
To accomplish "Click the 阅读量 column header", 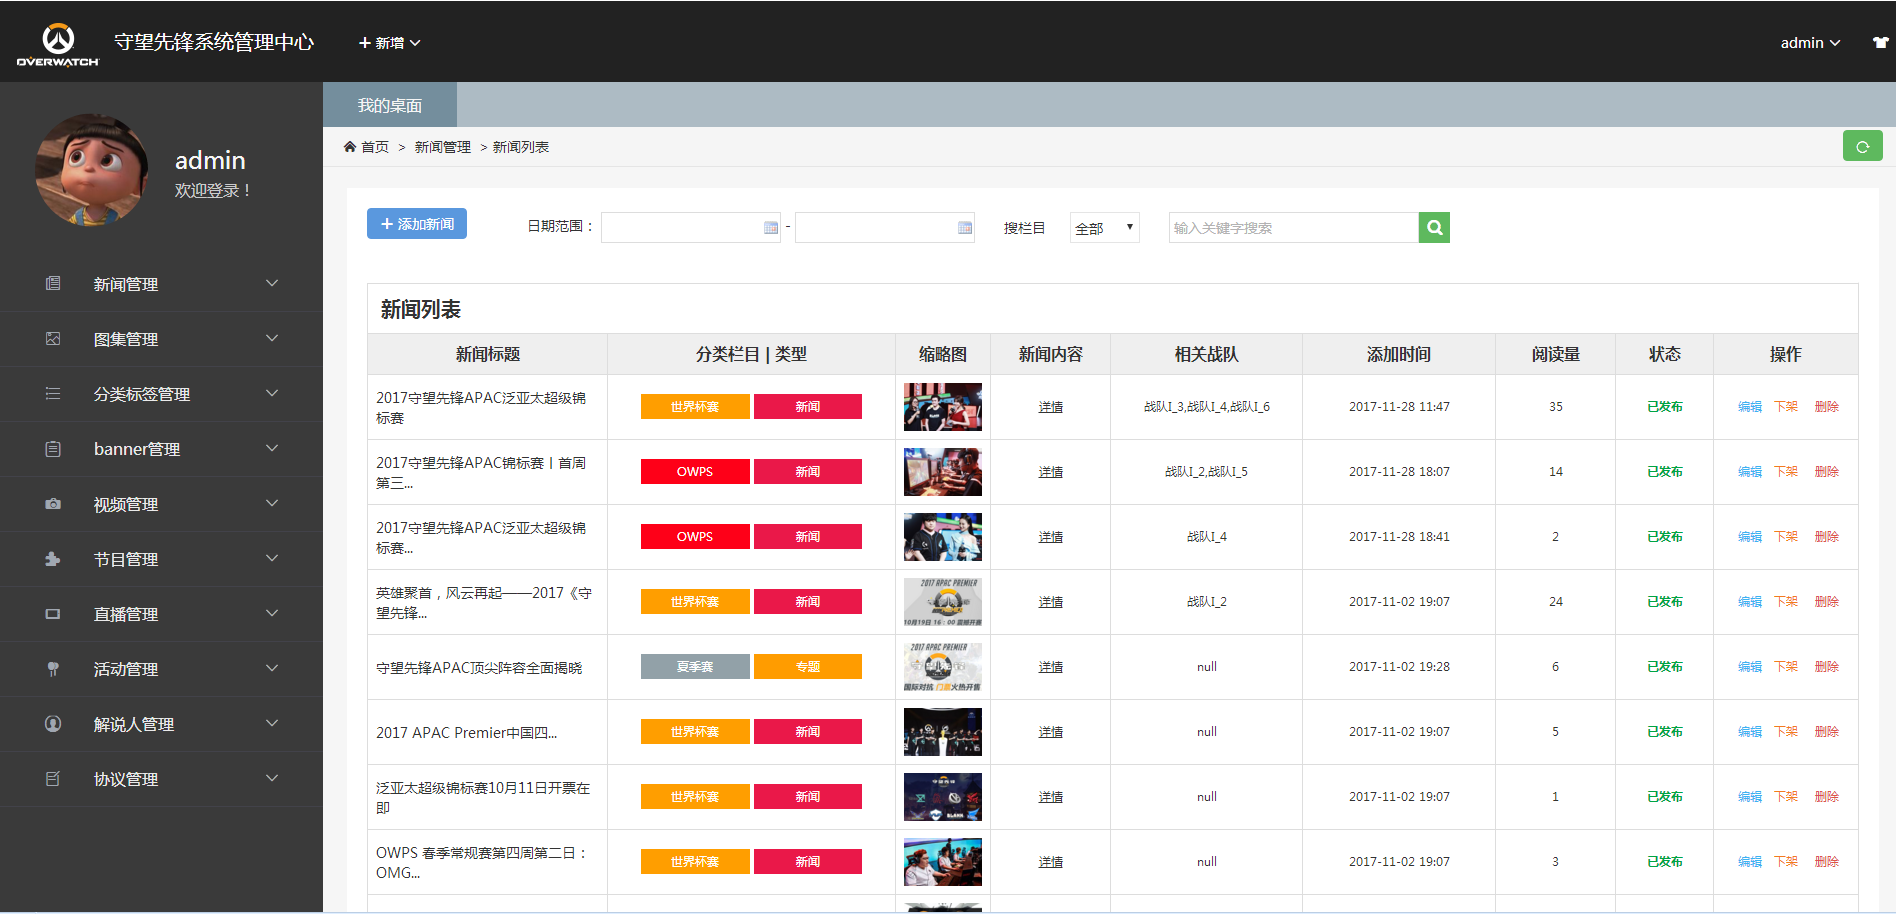I will point(1555,354).
